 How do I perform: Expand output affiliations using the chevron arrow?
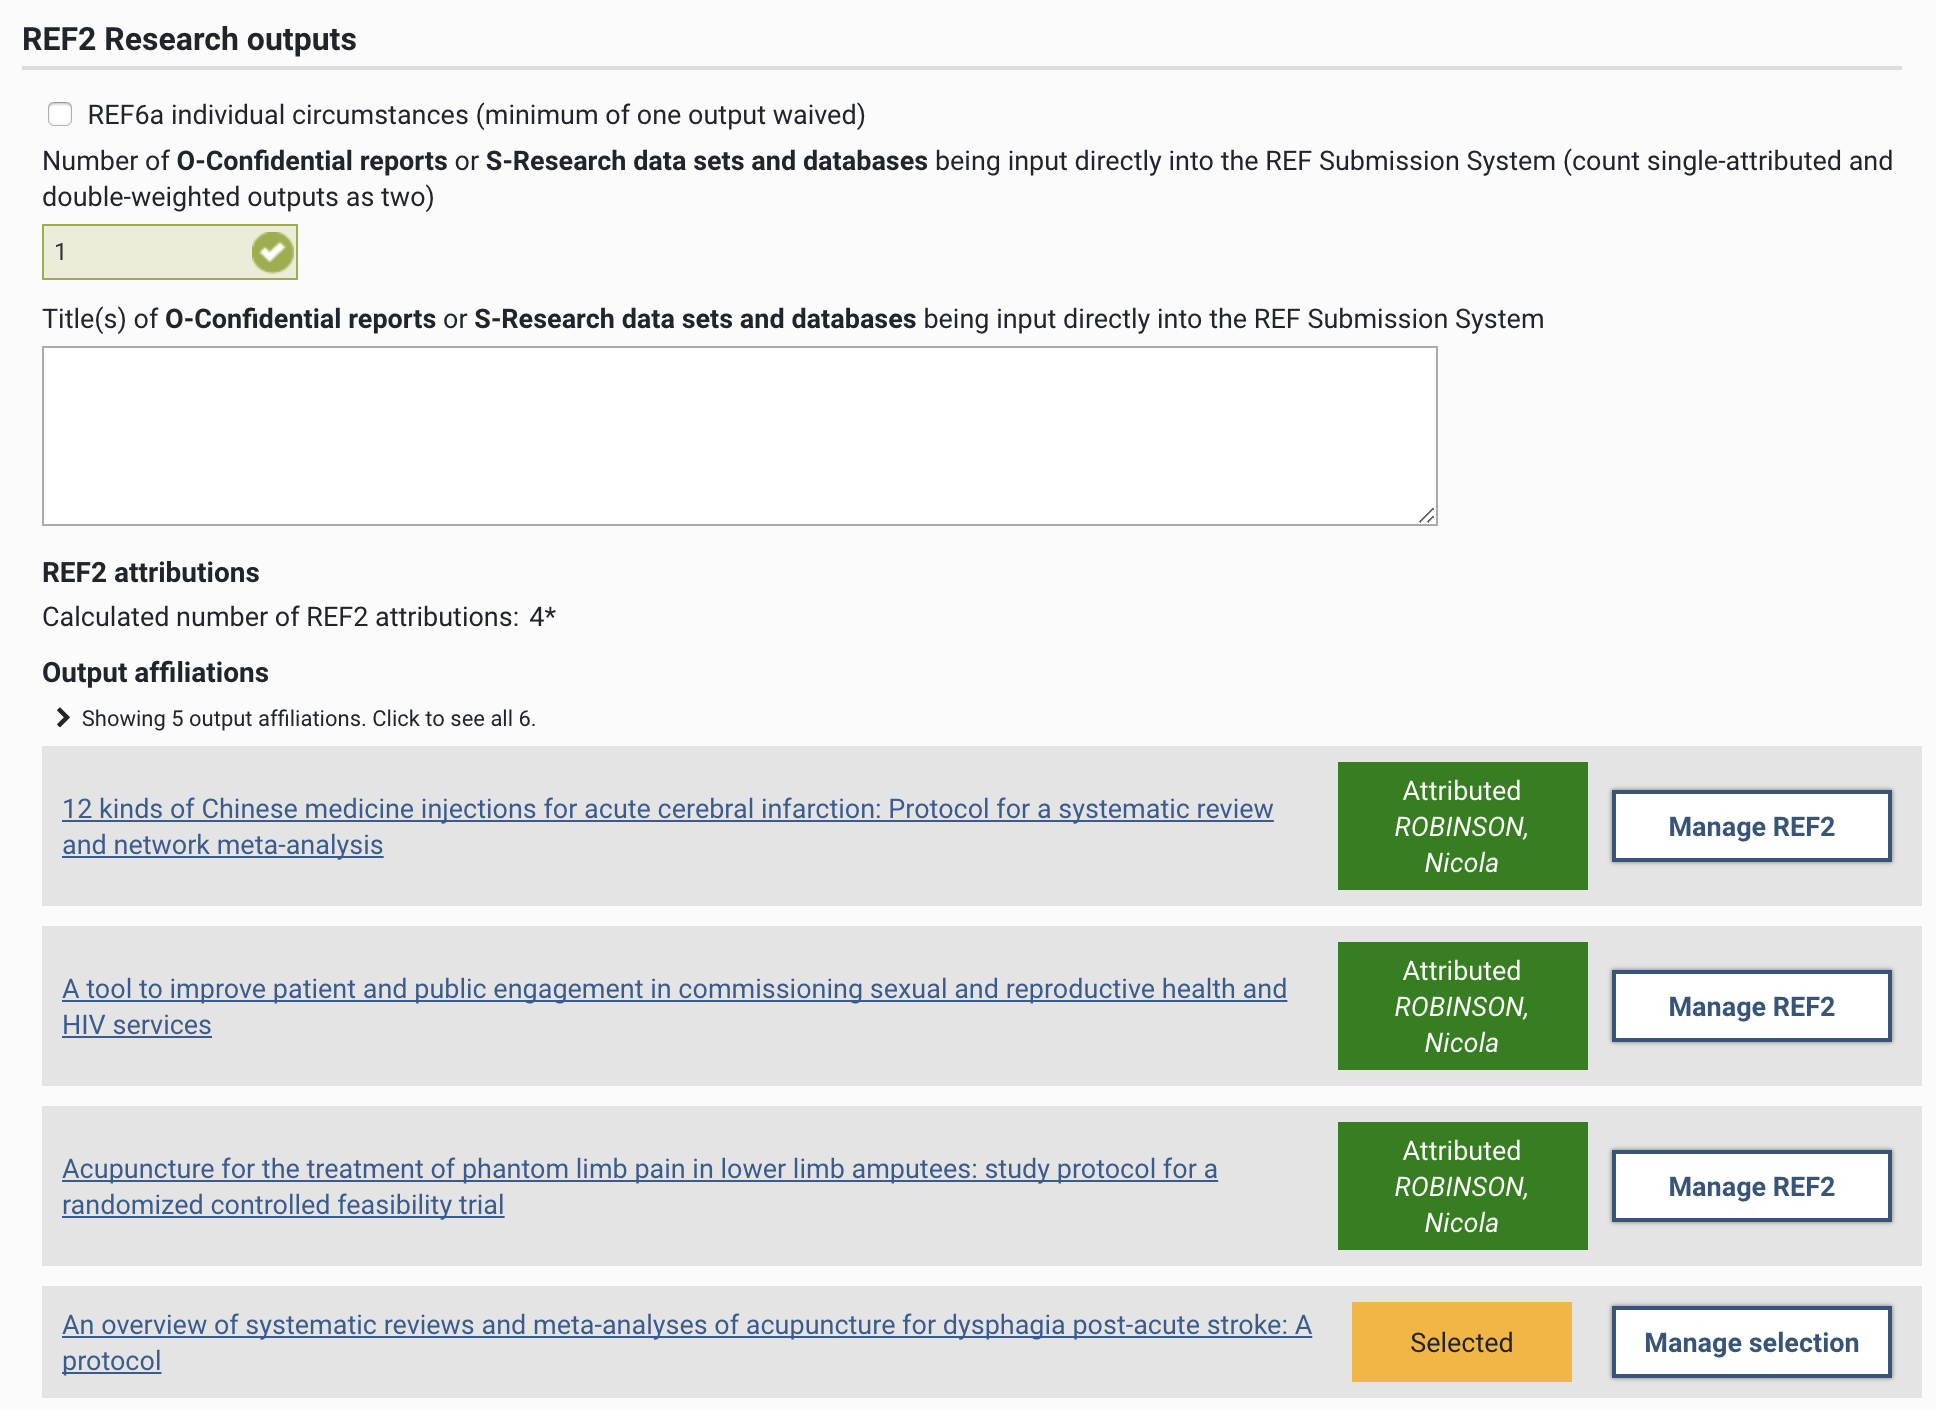[63, 718]
